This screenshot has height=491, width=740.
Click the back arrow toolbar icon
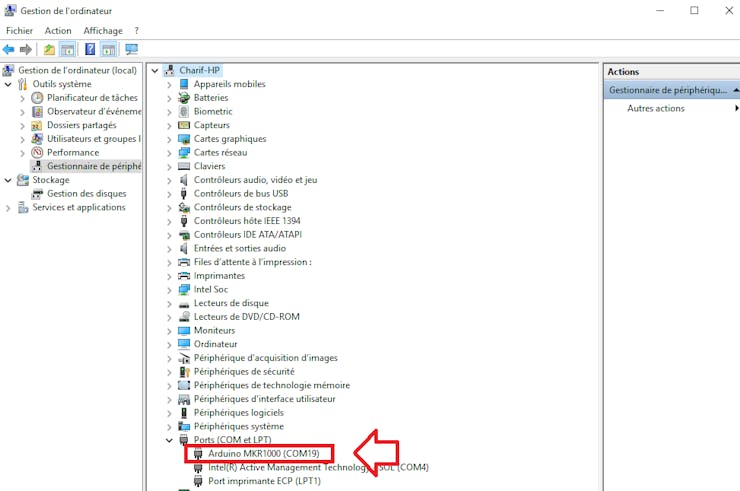pyautogui.click(x=8, y=49)
